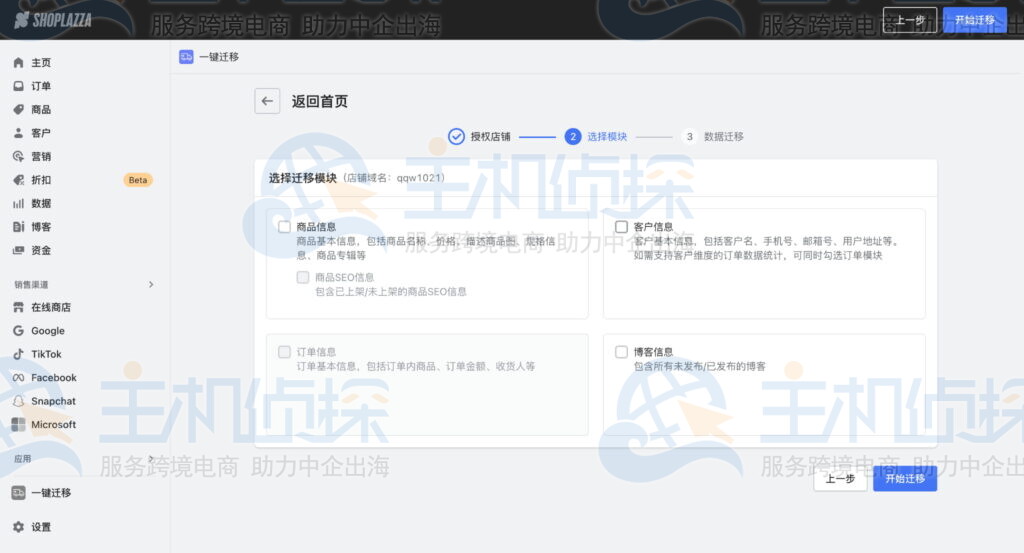The width and height of the screenshot is (1024, 553).
Task: Click the store domain text qqw1021
Action: [418, 178]
